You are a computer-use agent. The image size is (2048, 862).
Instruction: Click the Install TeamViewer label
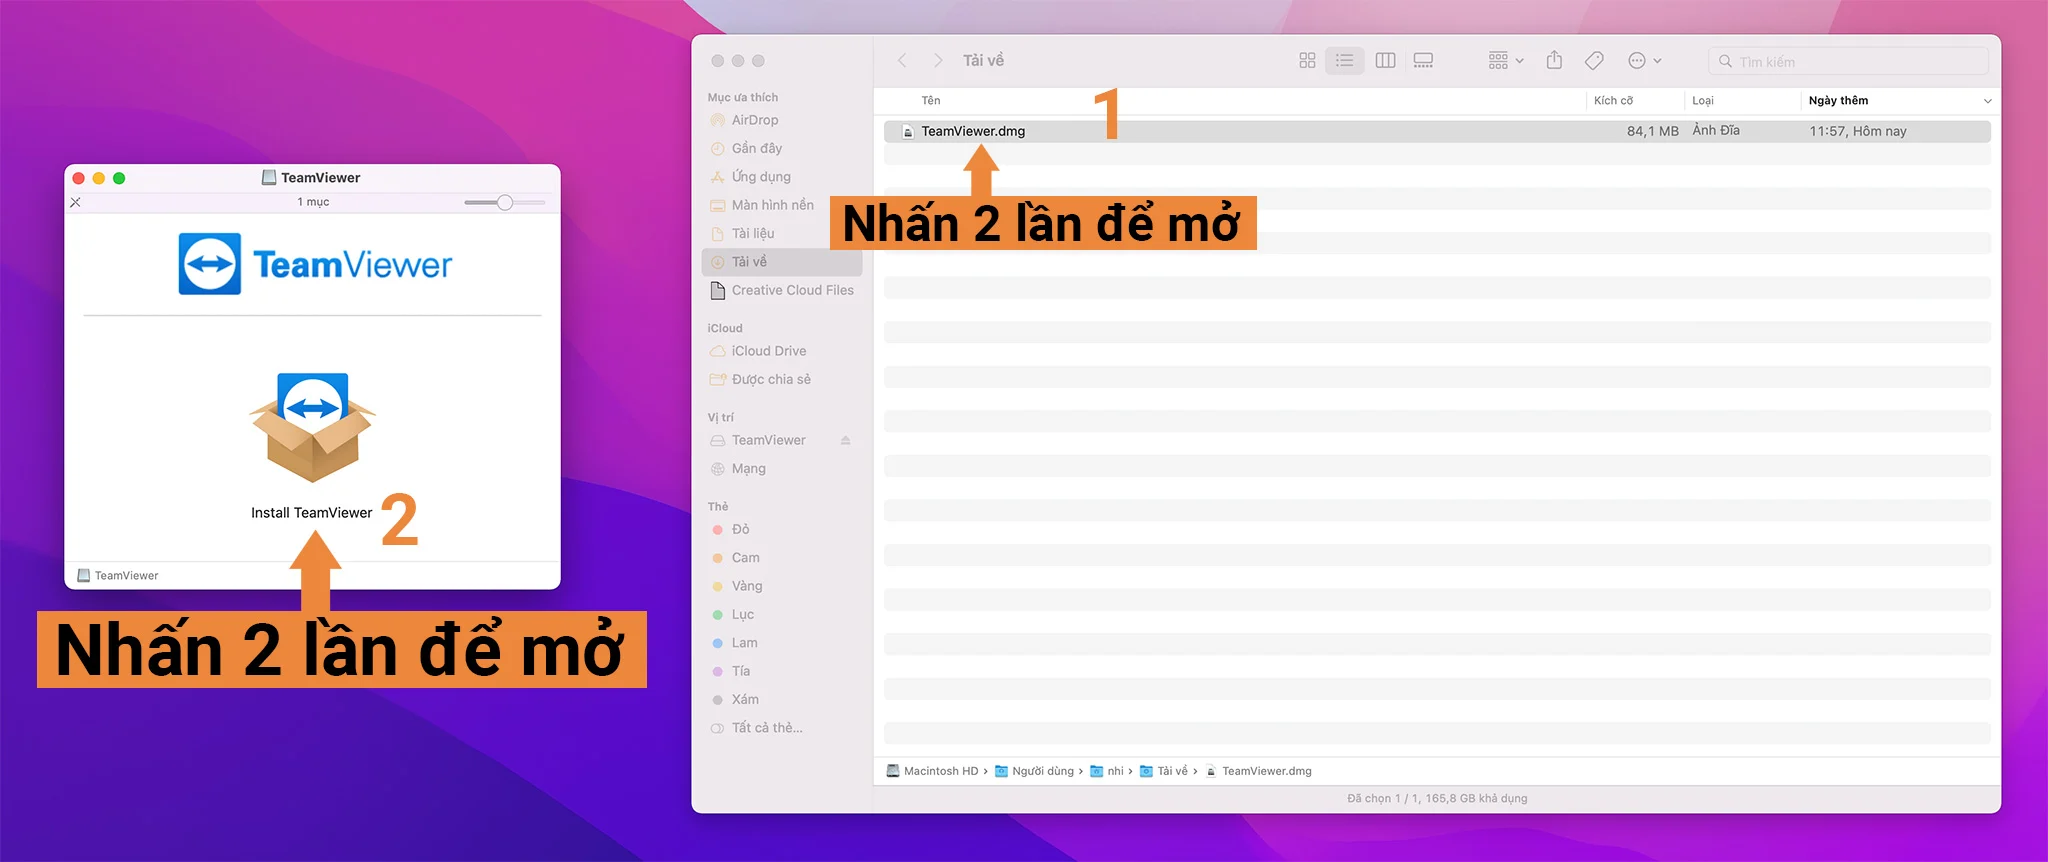click(311, 513)
